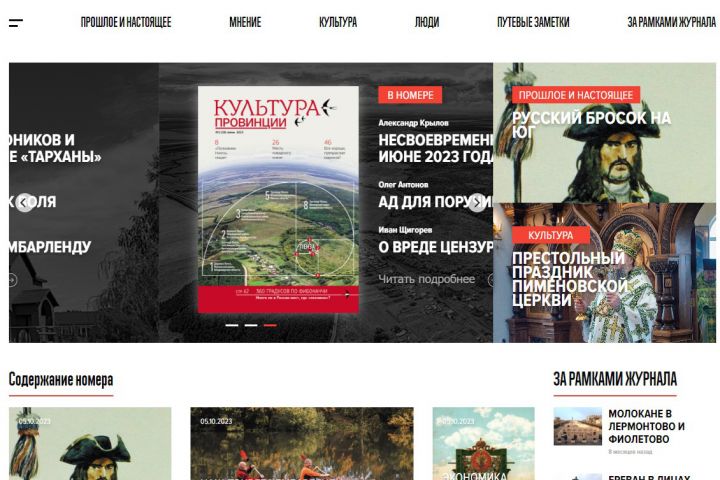Image resolution: width=720 pixels, height=480 pixels.
Task: Open Экономика illustrated article card
Action: pyautogui.click(x=483, y=444)
